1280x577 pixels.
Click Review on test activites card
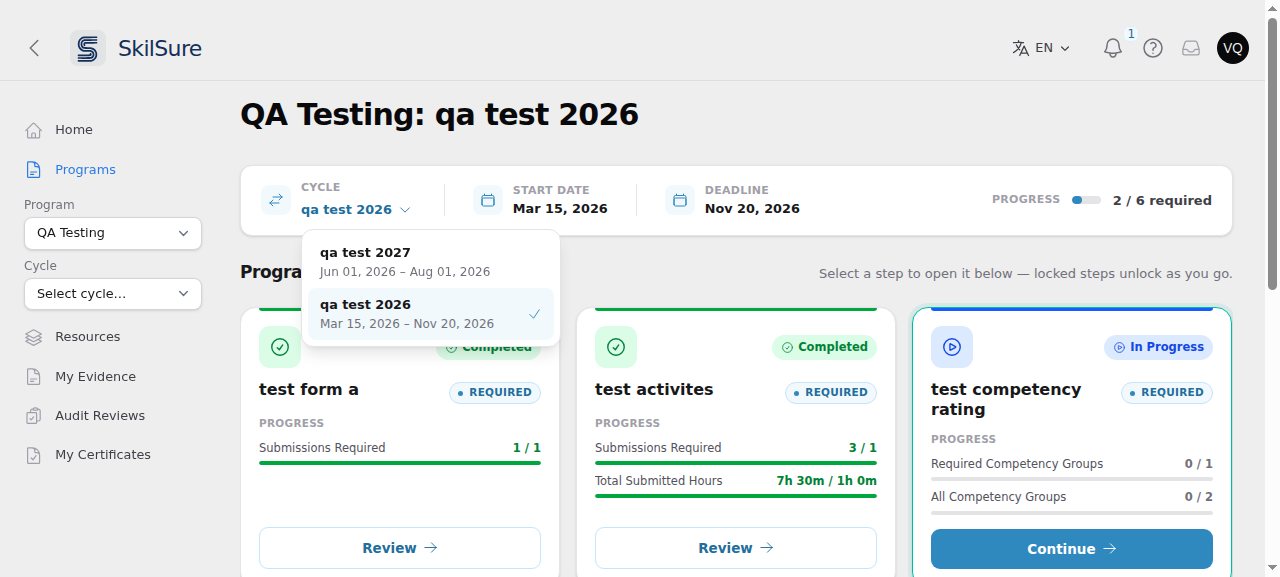tap(736, 548)
